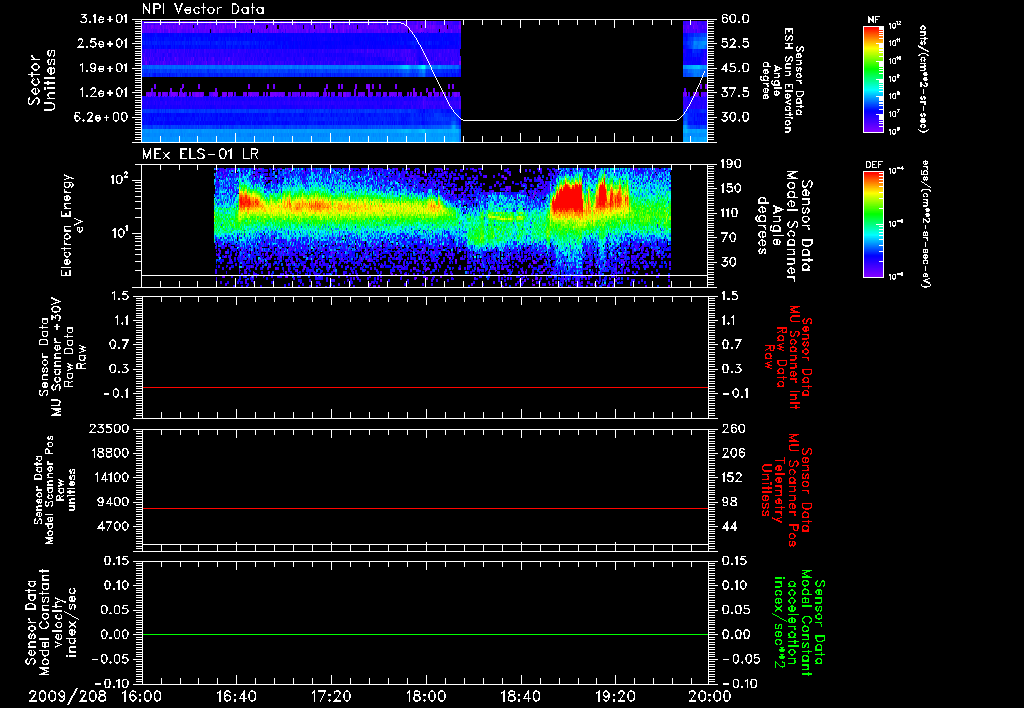Click the 260 telemetry tick label
Viewport: 1024px width, 708px height.
(731, 429)
